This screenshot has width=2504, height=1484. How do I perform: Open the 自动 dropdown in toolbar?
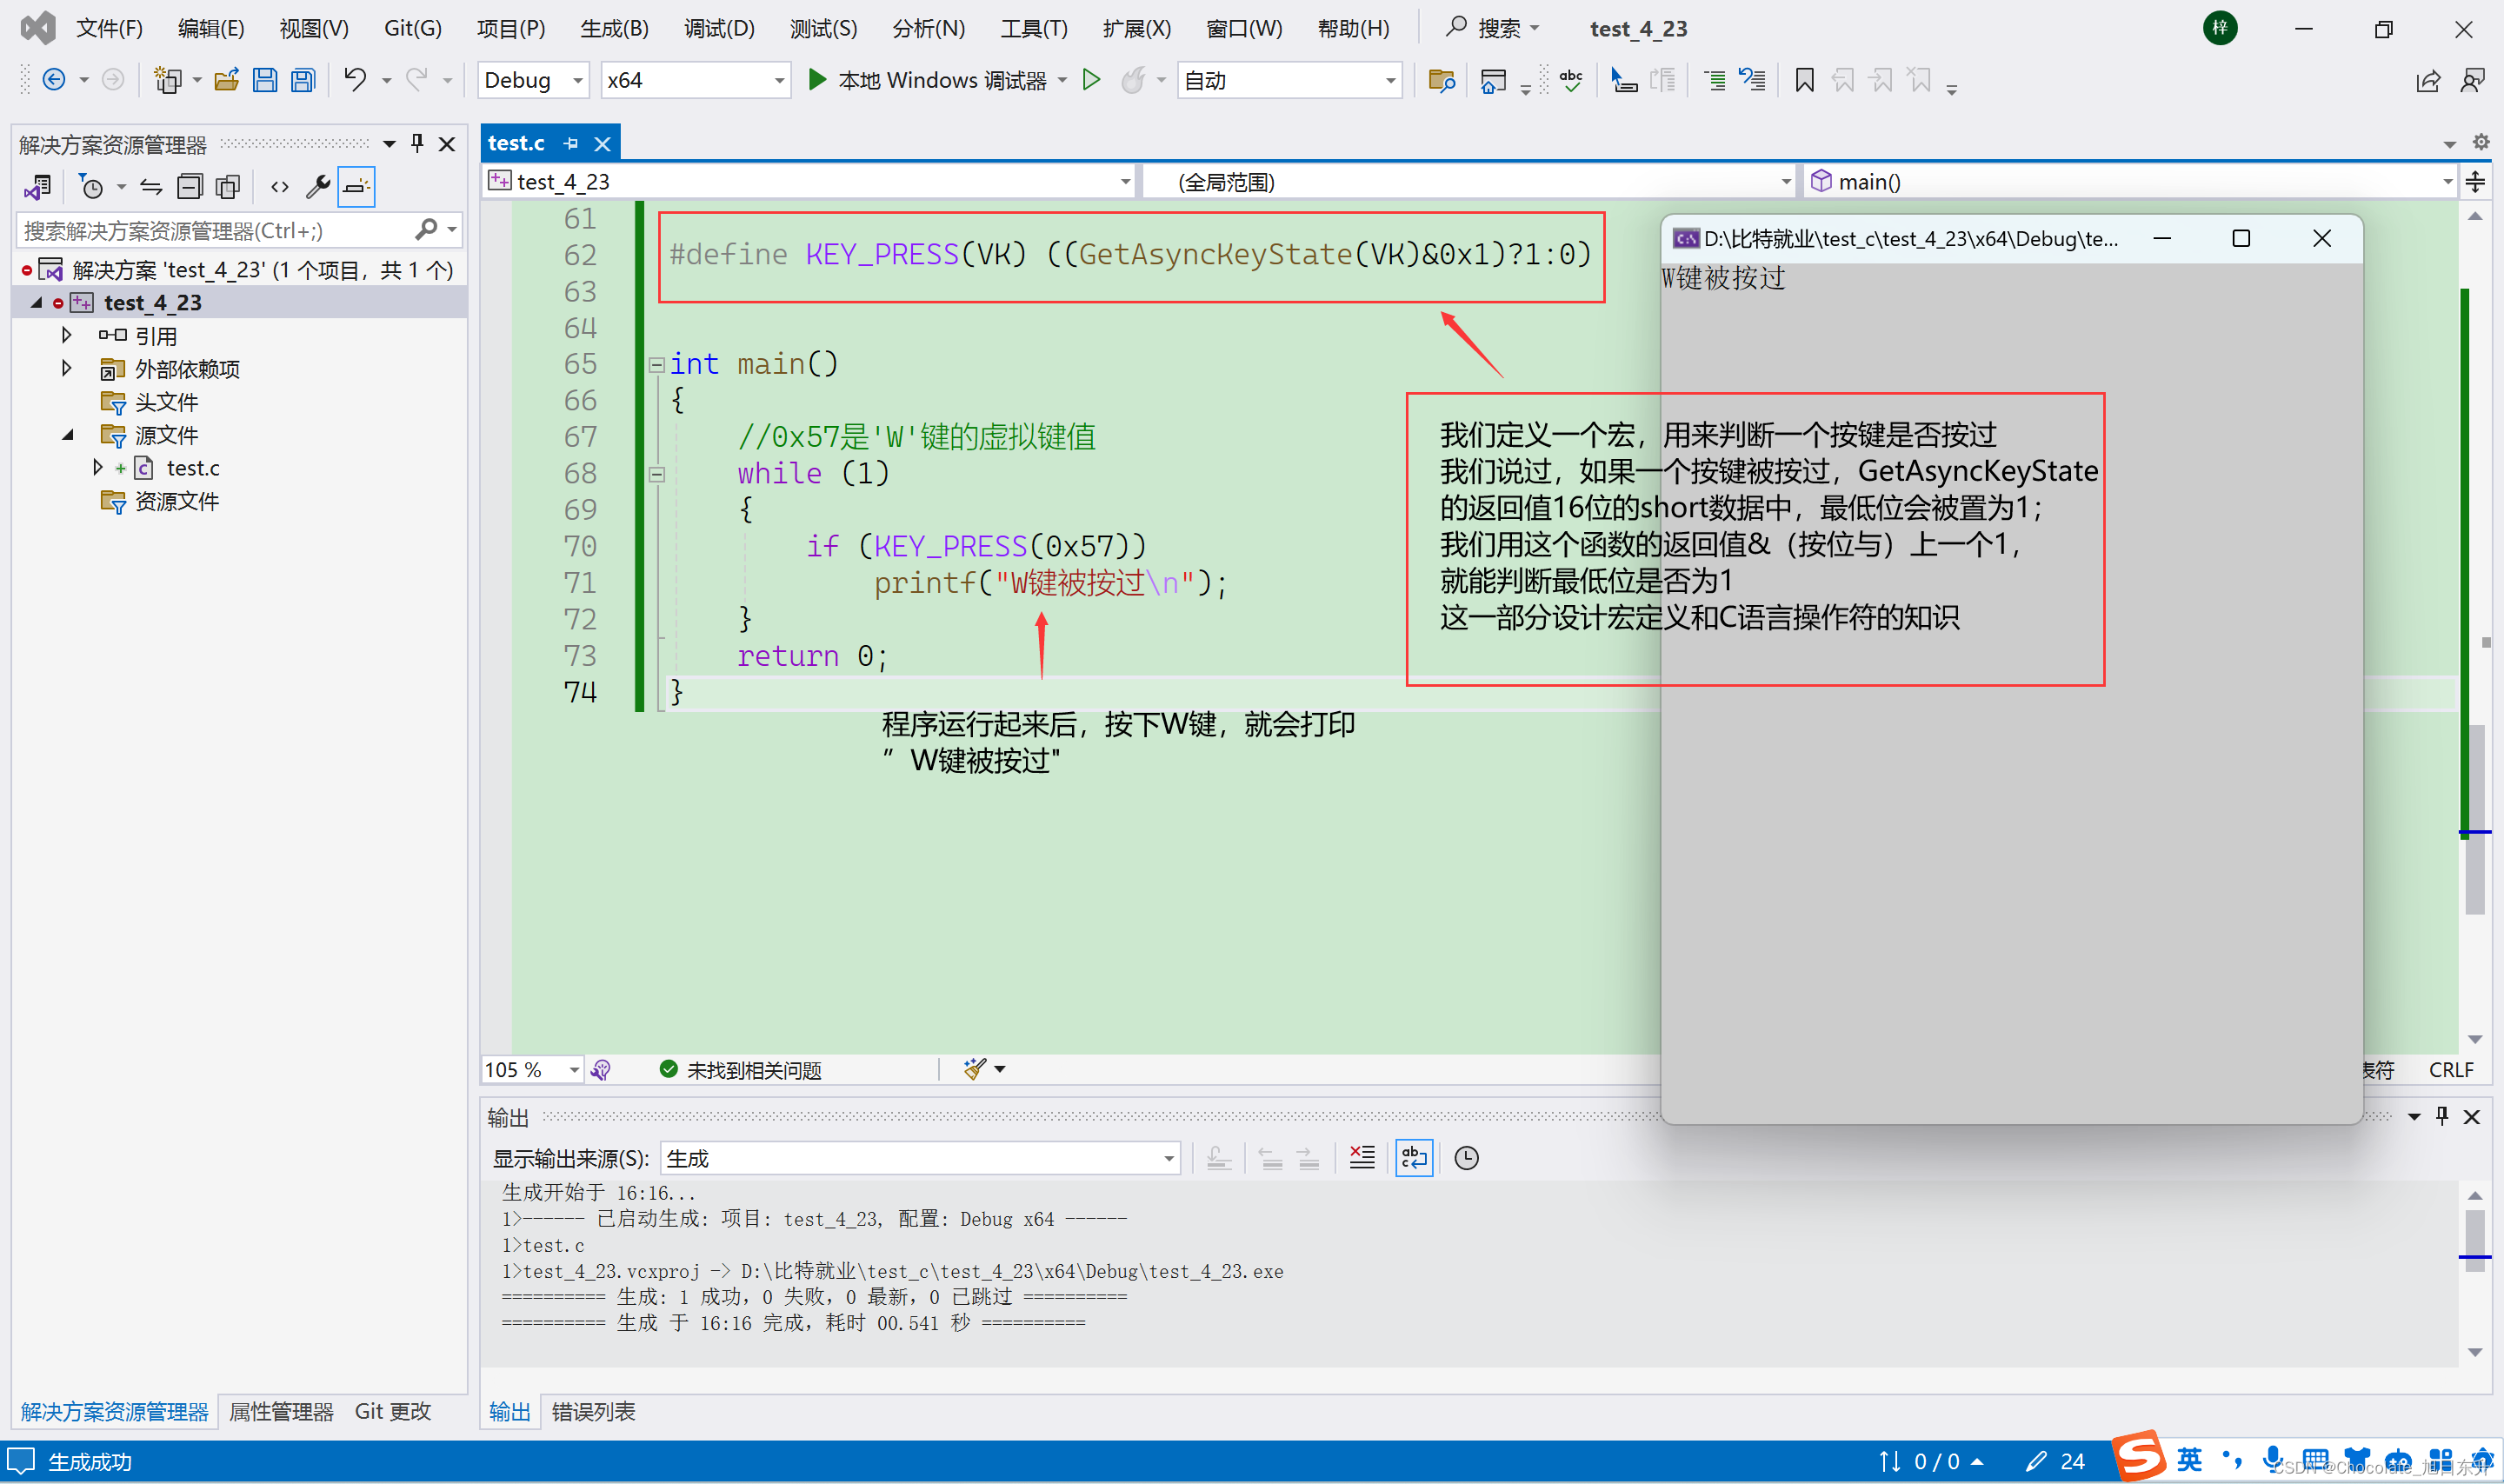1289,80
